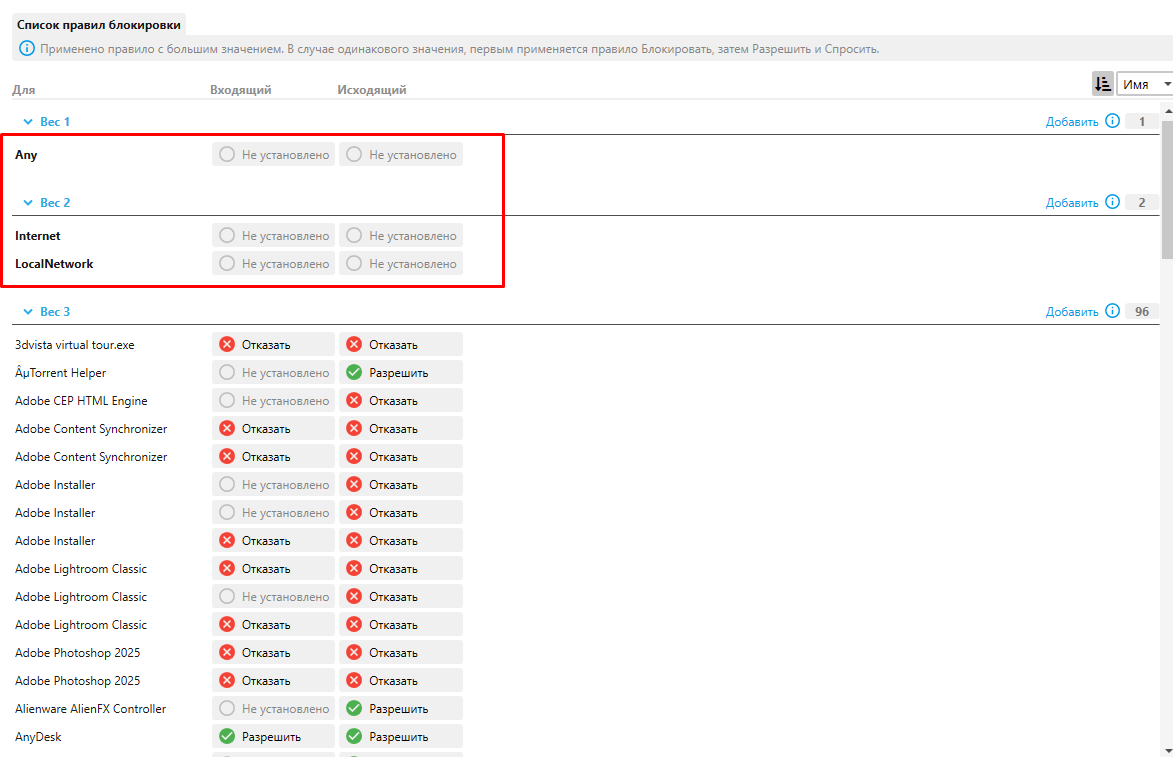Click red deny icon for 3dvista incoming
This screenshot has height=757, width=1173.
point(227,344)
